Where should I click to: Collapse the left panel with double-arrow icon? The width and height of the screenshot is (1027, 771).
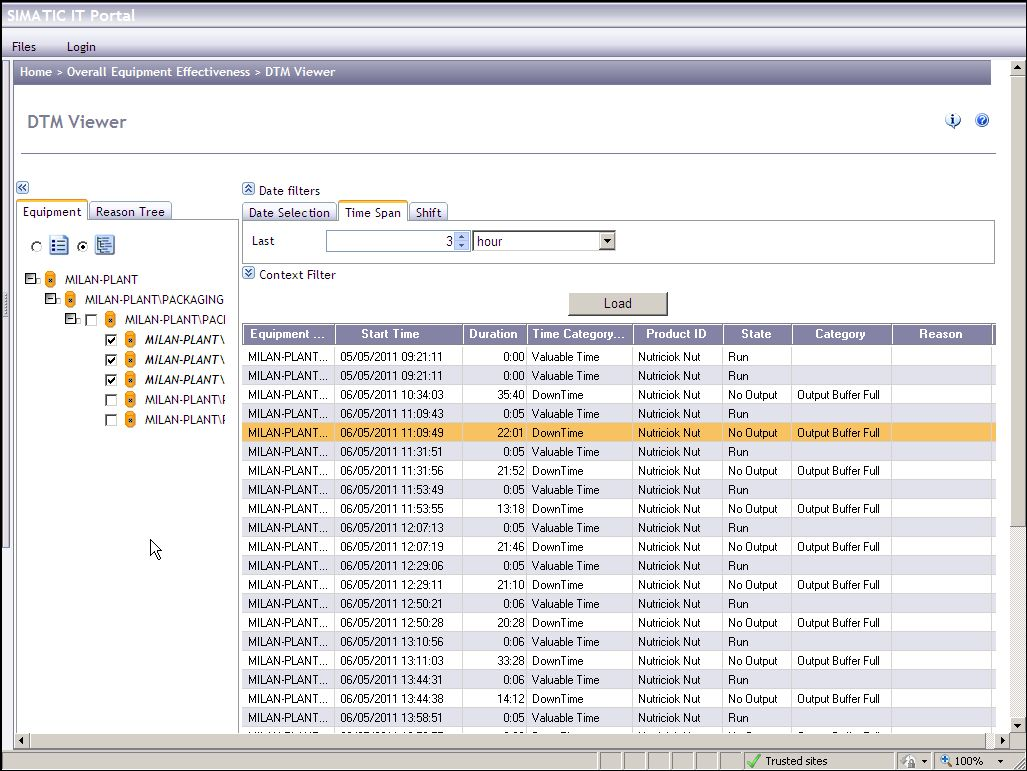coord(22,187)
